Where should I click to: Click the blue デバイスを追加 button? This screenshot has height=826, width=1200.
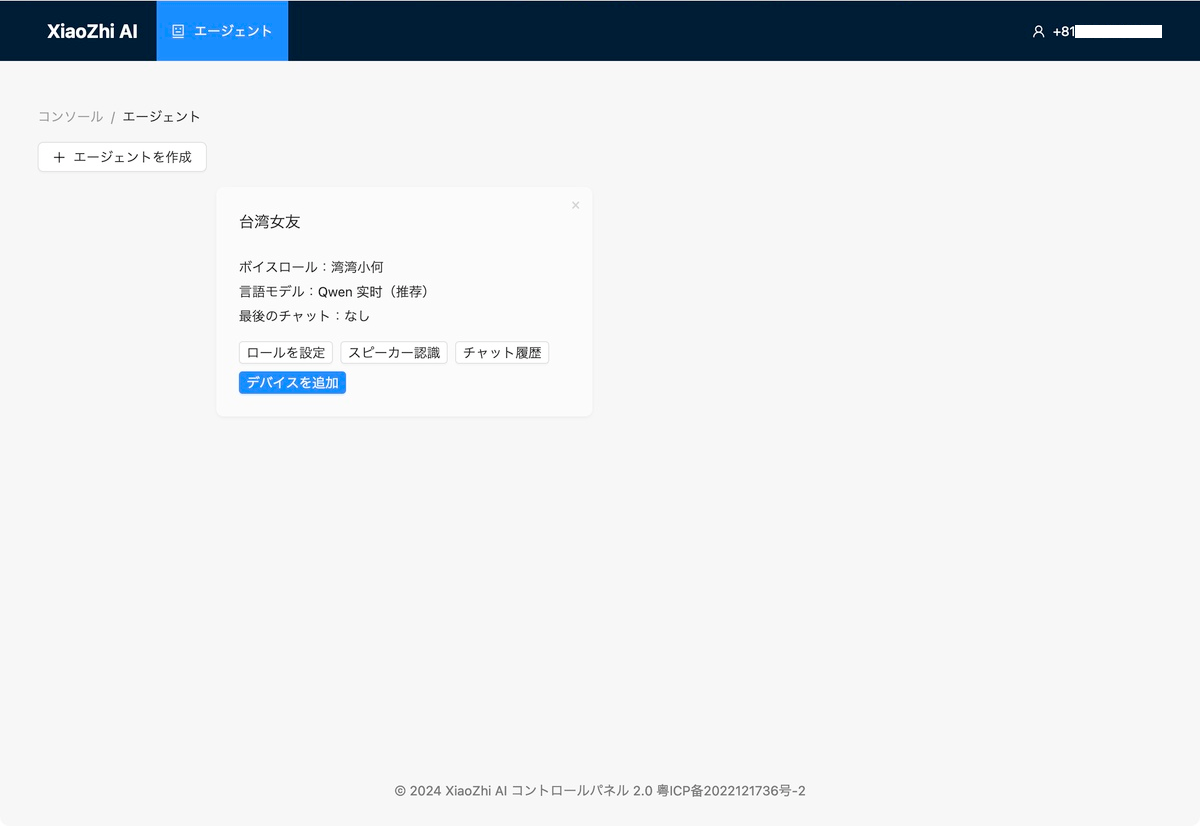(292, 383)
